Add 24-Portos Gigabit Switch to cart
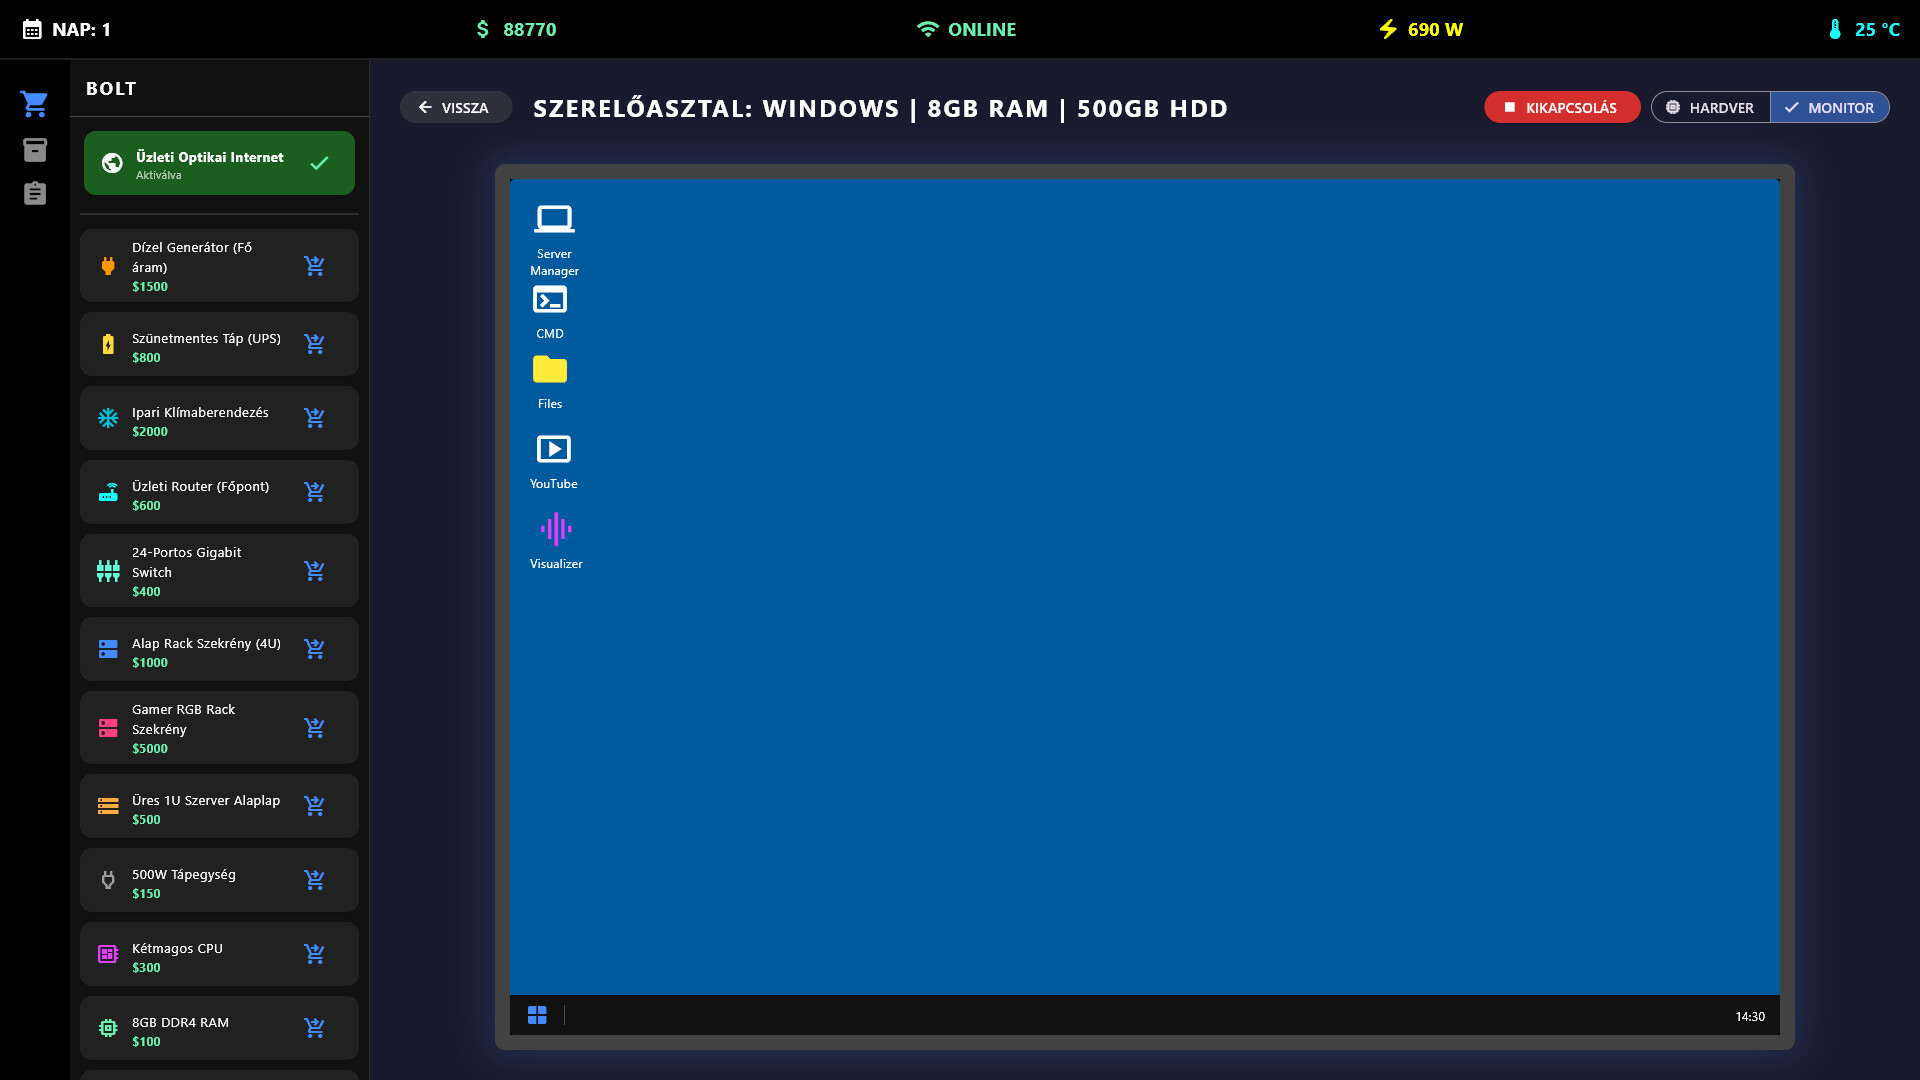This screenshot has width=1920, height=1080. (314, 571)
